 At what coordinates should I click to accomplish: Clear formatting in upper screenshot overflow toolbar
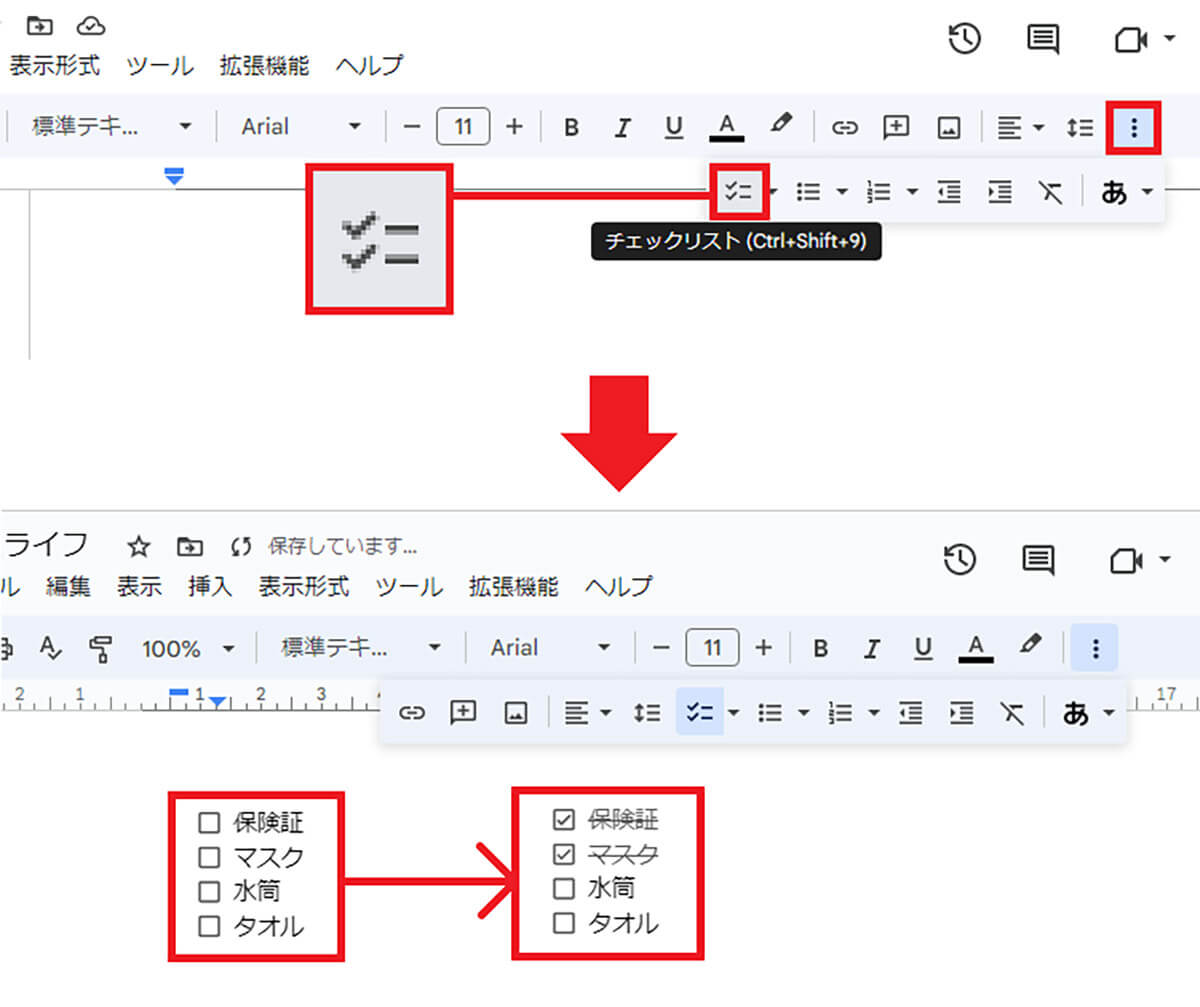(x=1050, y=192)
